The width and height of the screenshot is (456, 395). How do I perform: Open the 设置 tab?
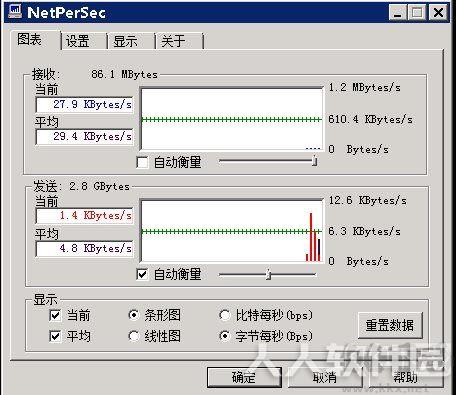click(x=84, y=41)
